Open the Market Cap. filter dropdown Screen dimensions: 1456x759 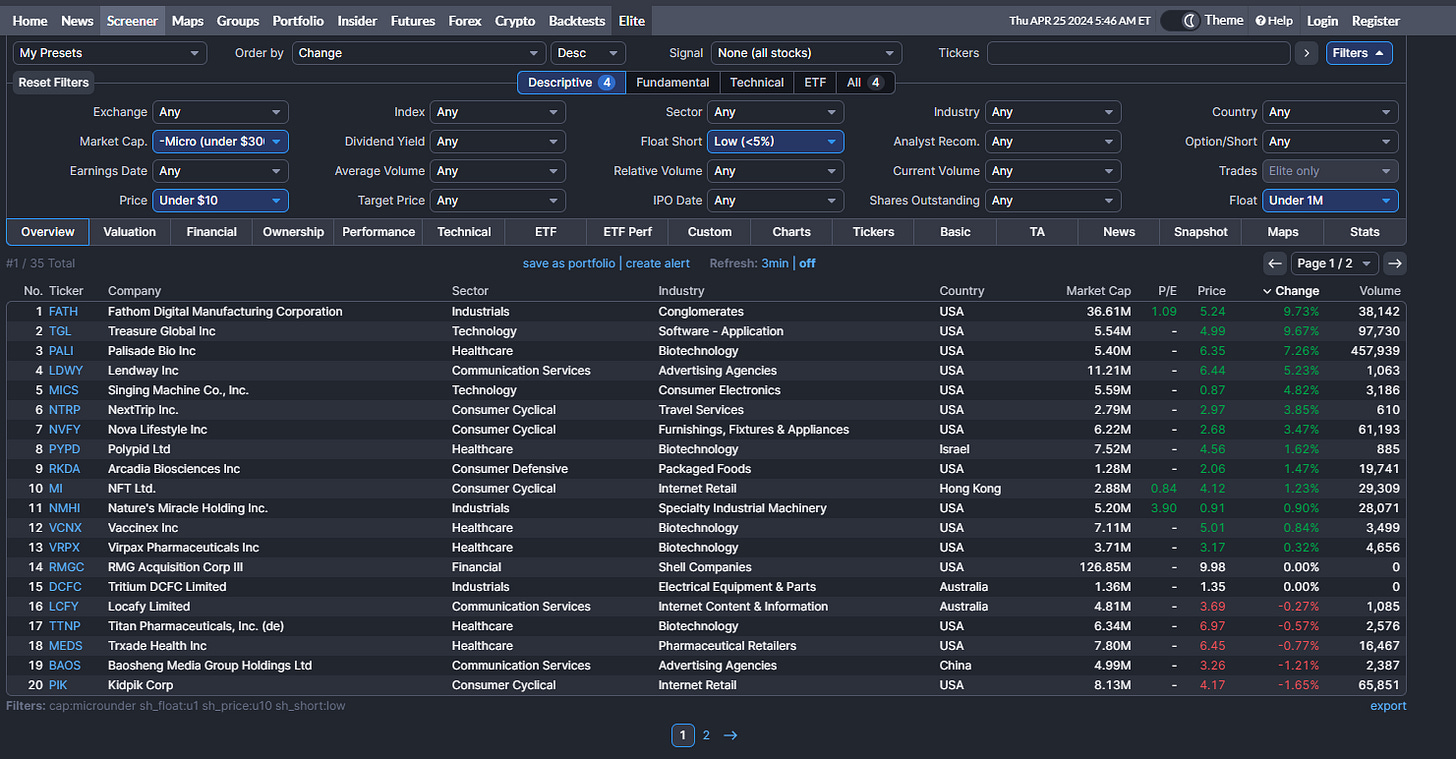click(x=221, y=142)
